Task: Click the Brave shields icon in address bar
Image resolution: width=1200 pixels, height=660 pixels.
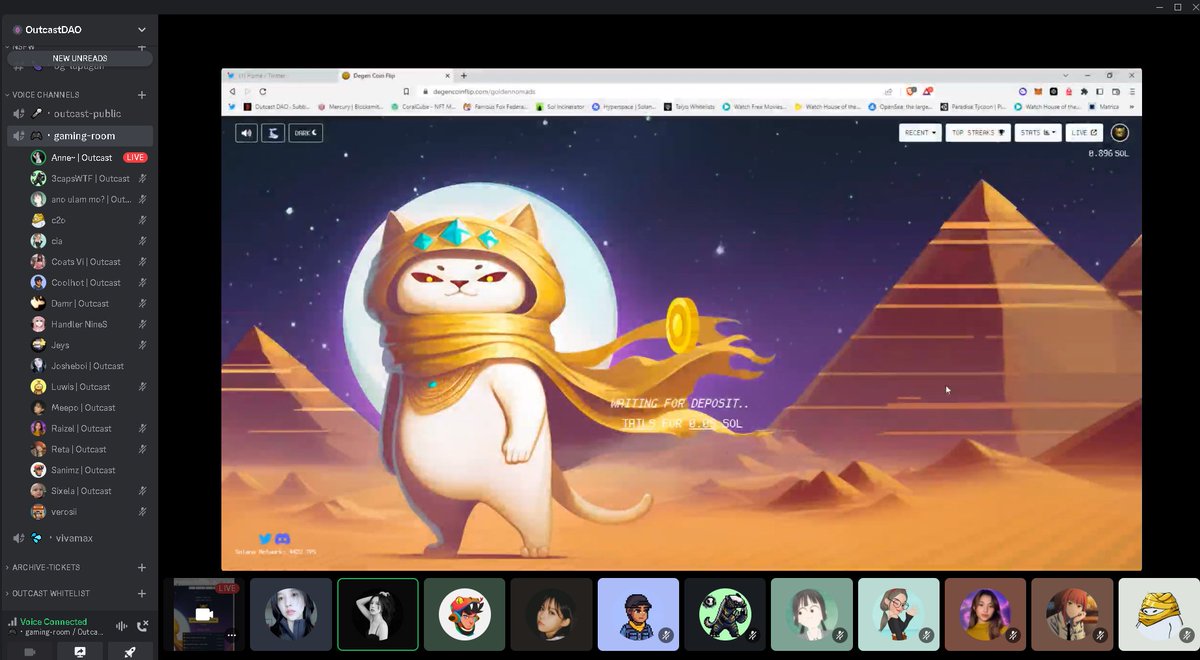Action: click(910, 91)
